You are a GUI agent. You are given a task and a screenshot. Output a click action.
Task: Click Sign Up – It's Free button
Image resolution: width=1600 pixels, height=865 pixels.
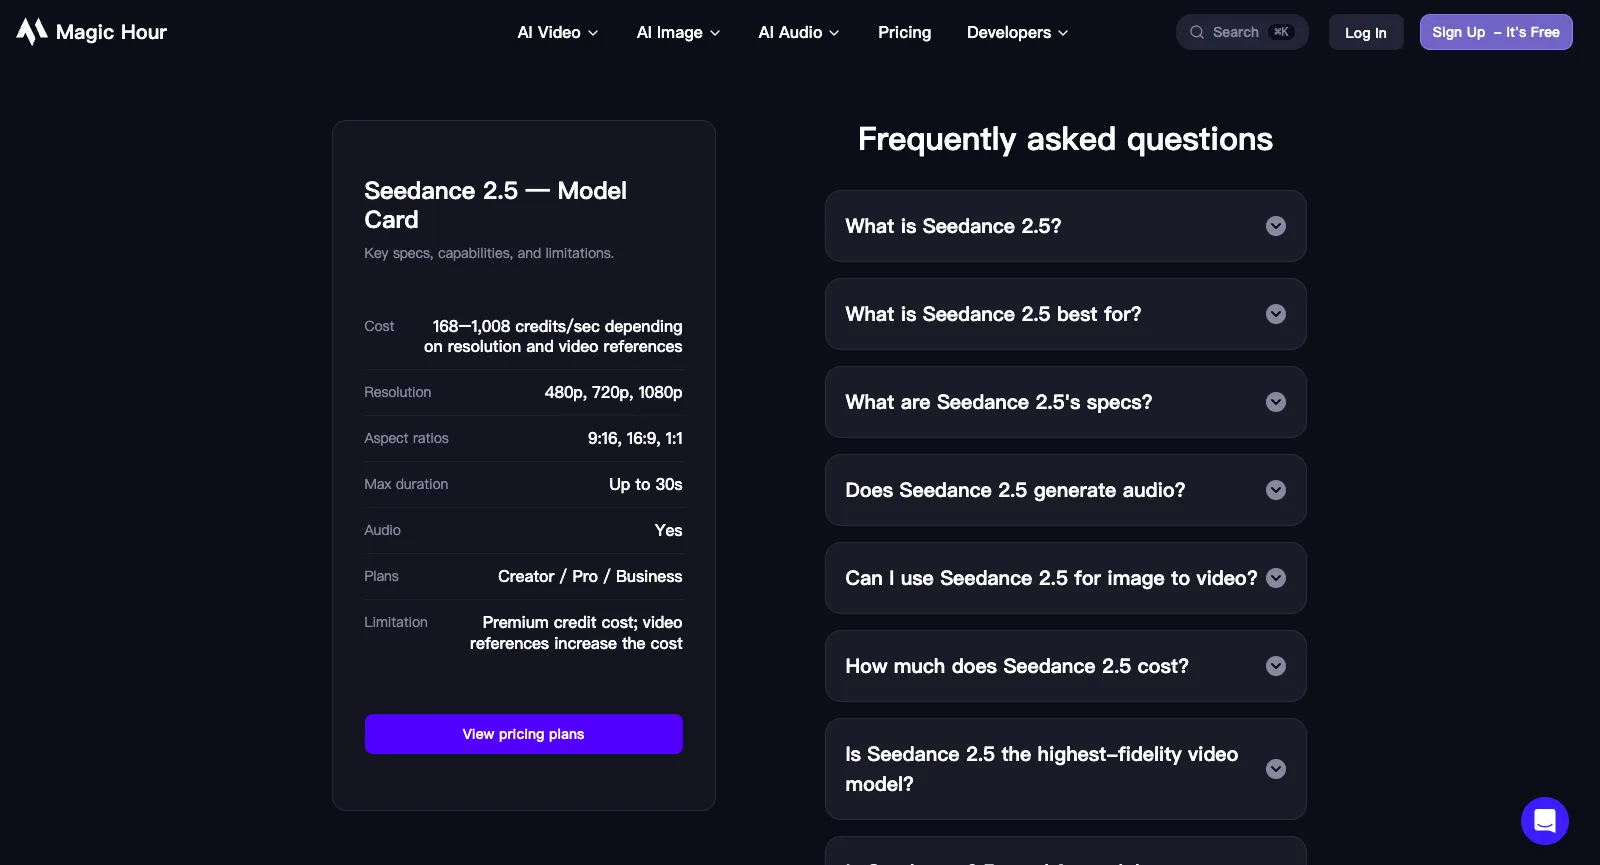[x=1496, y=32]
